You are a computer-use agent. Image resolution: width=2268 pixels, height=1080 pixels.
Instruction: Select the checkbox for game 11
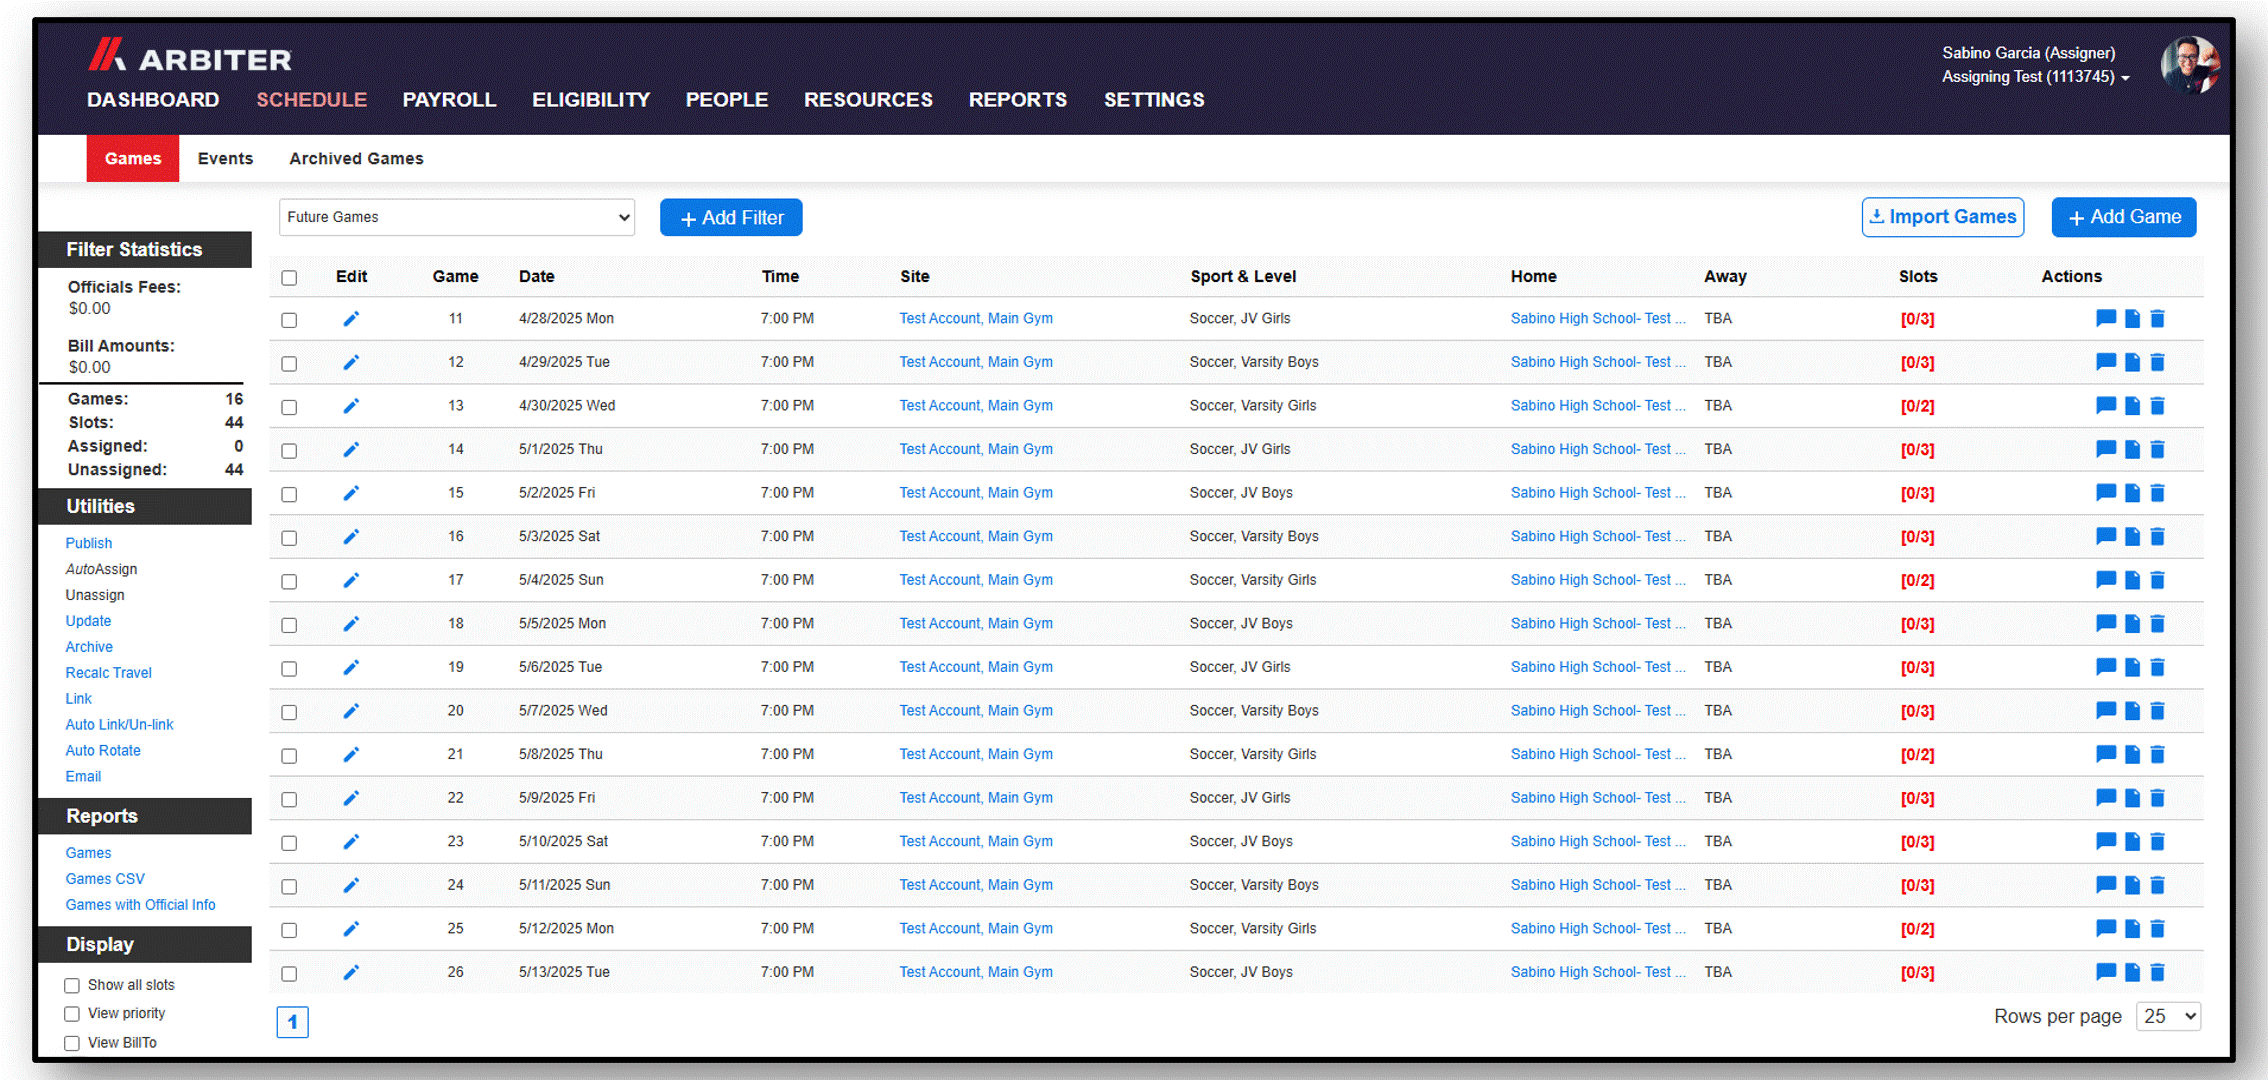[x=289, y=320]
